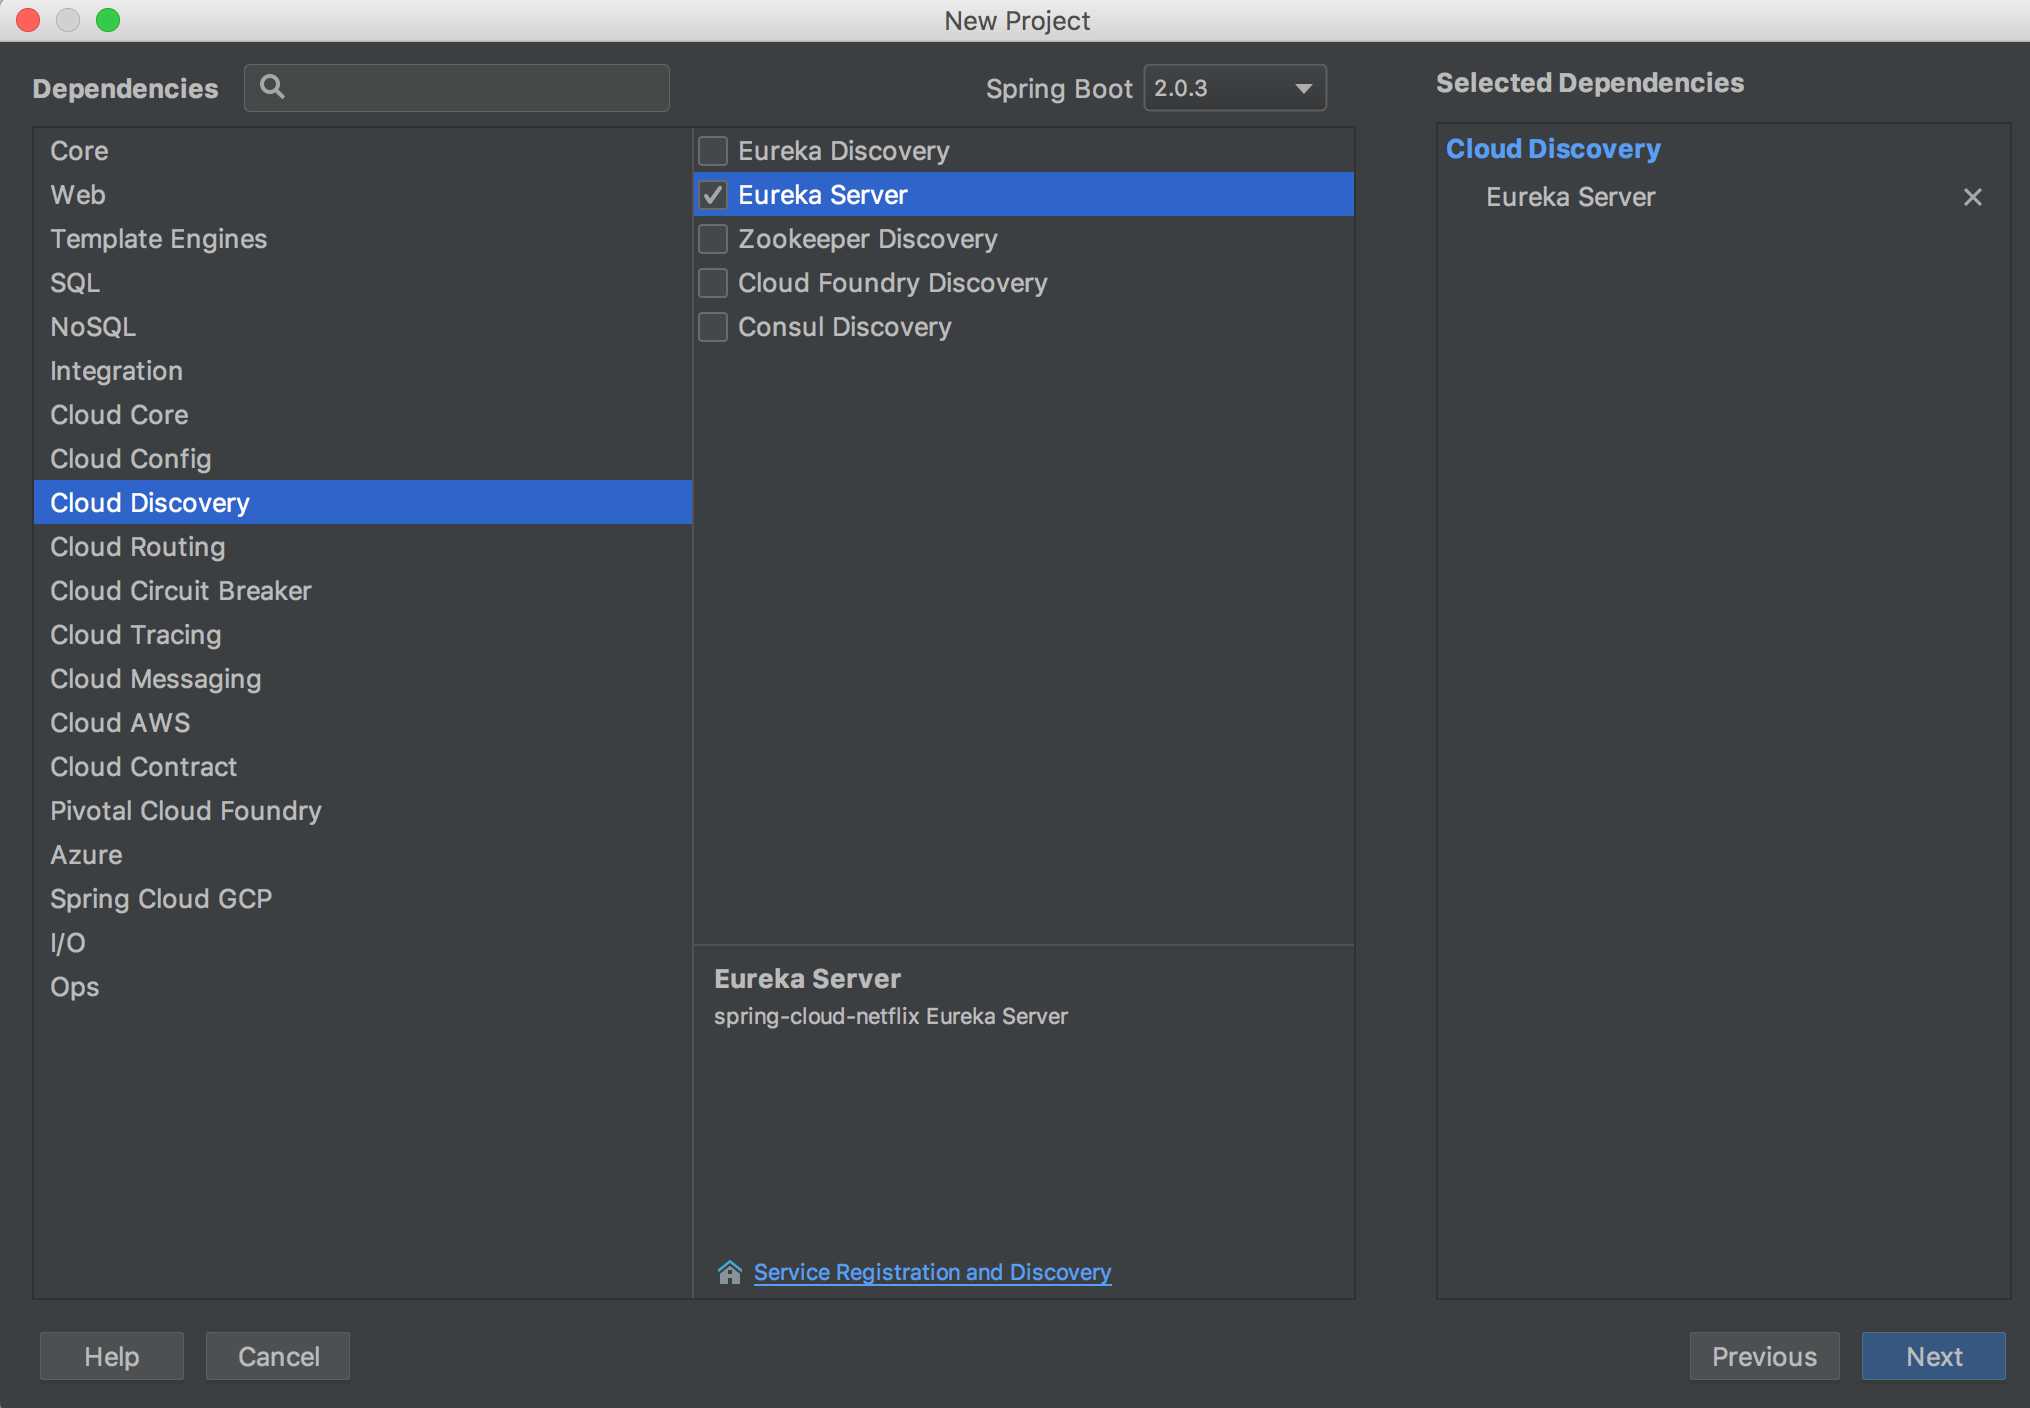The height and width of the screenshot is (1408, 2030).
Task: Remove Eureka Server from selected dependencies
Action: [x=1972, y=197]
